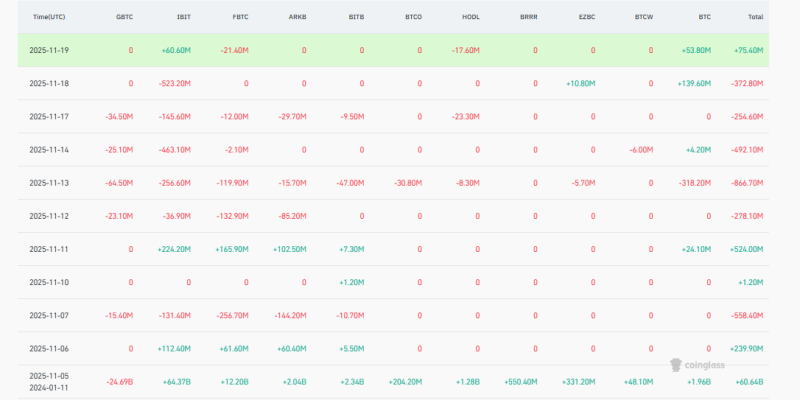
Task: Click the +224.20M IBIT inflow cell
Action: (x=174, y=249)
